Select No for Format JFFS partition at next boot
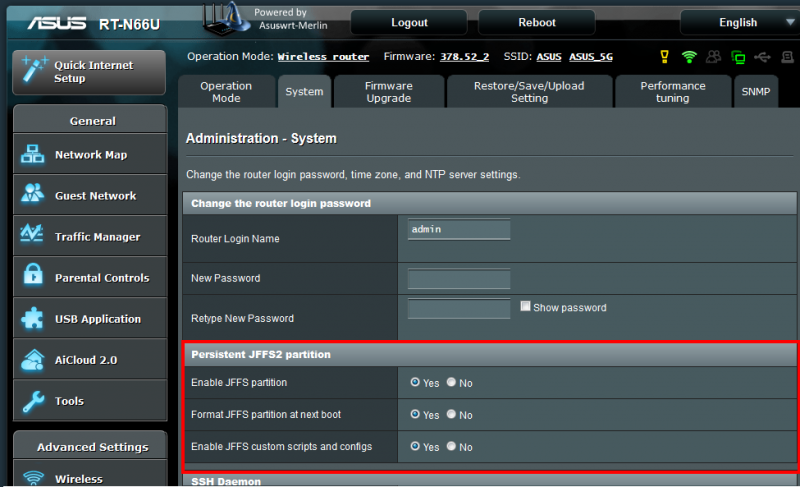 click(x=452, y=415)
